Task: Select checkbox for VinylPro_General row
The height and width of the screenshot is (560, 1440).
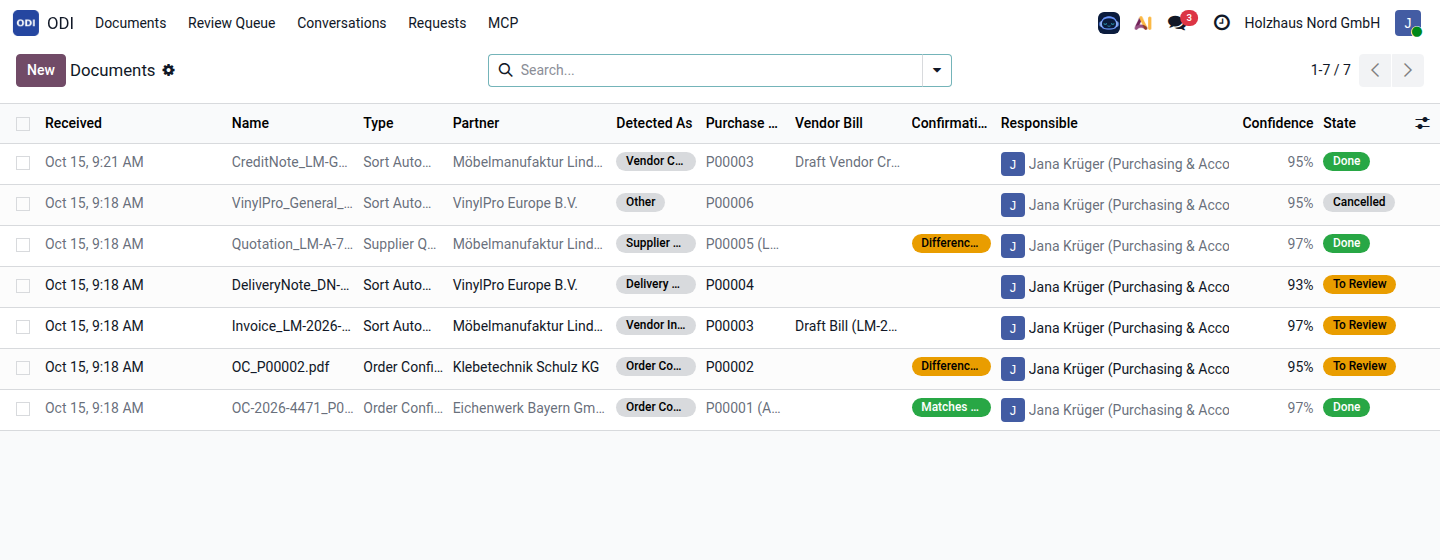Action: click(23, 204)
